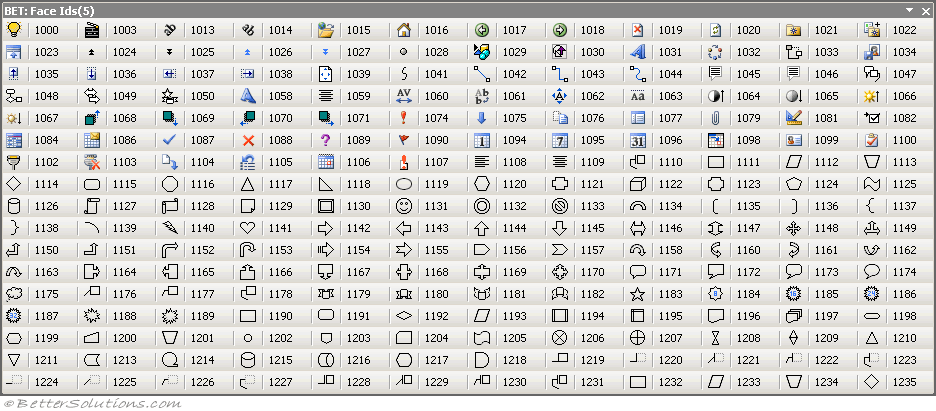936x411 pixels.
Task: Click the funnel filter icon 1102
Action: [13, 162]
